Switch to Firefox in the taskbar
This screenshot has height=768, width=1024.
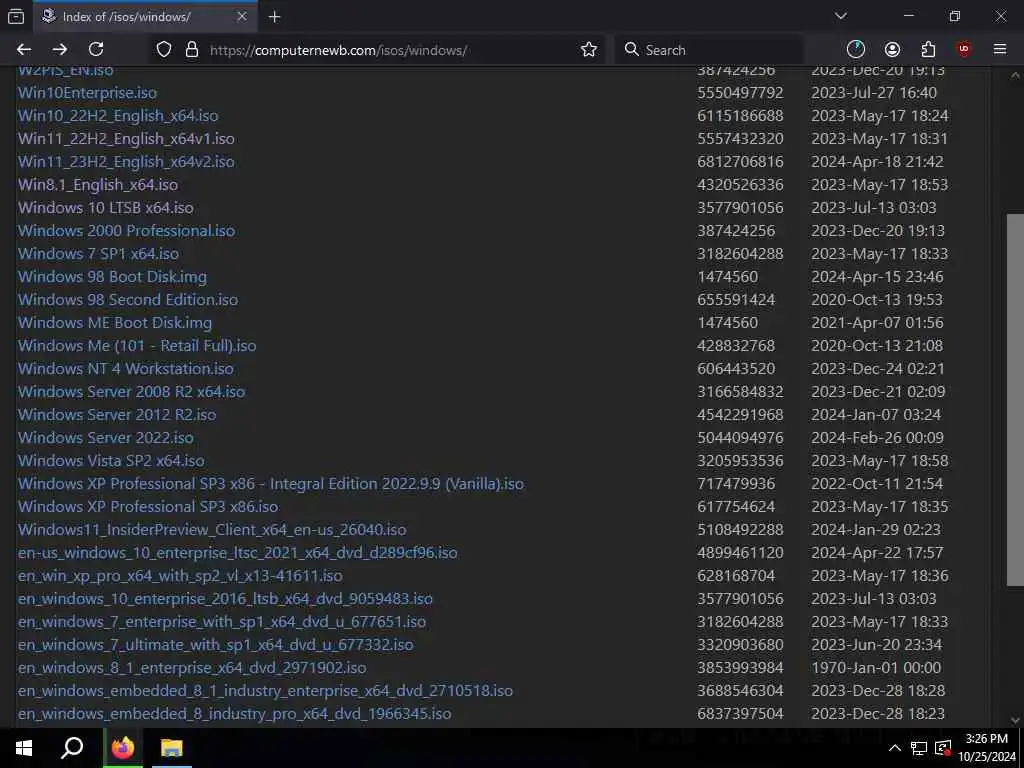tap(122, 748)
